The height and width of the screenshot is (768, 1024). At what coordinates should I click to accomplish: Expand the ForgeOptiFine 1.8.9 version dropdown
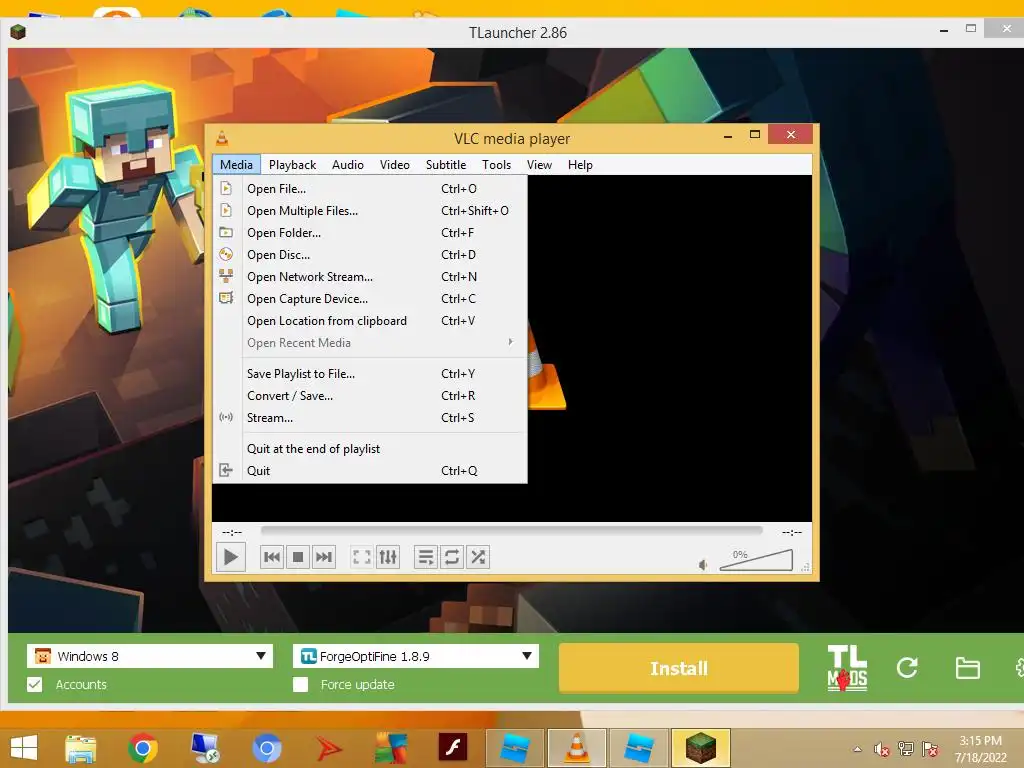pyautogui.click(x=526, y=656)
